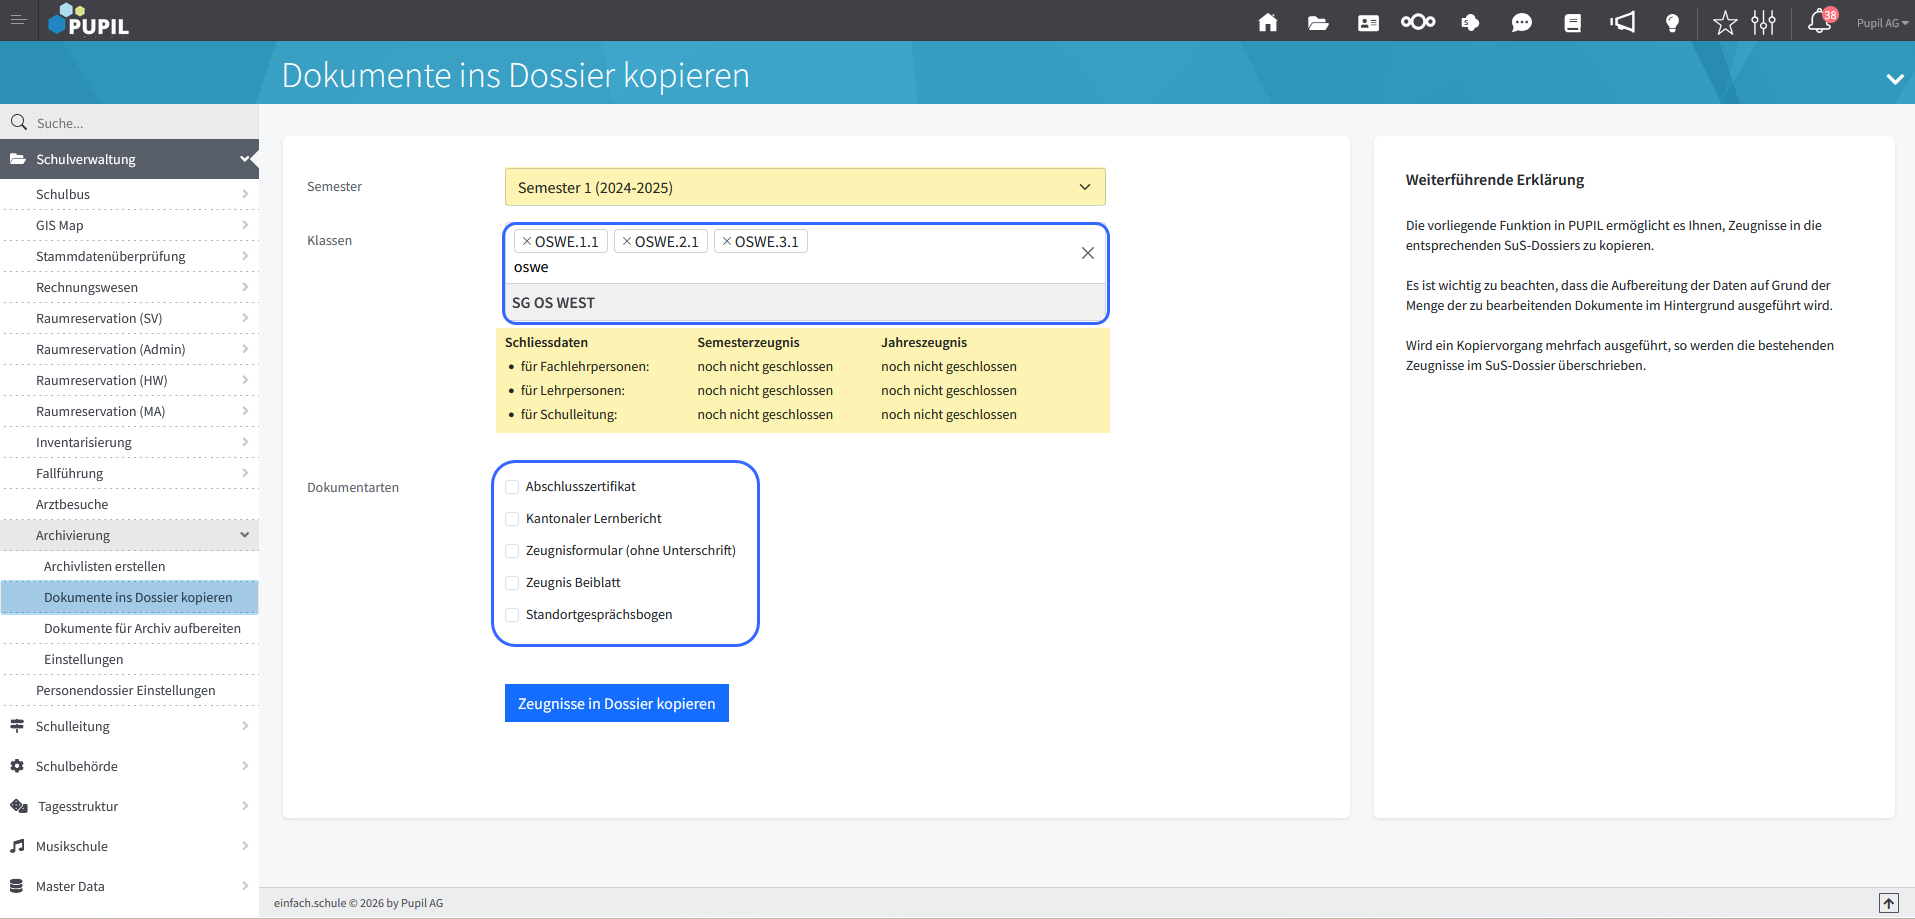The height and width of the screenshot is (919, 1915).
Task: Click the chat speech bubble icon
Action: (1521, 22)
